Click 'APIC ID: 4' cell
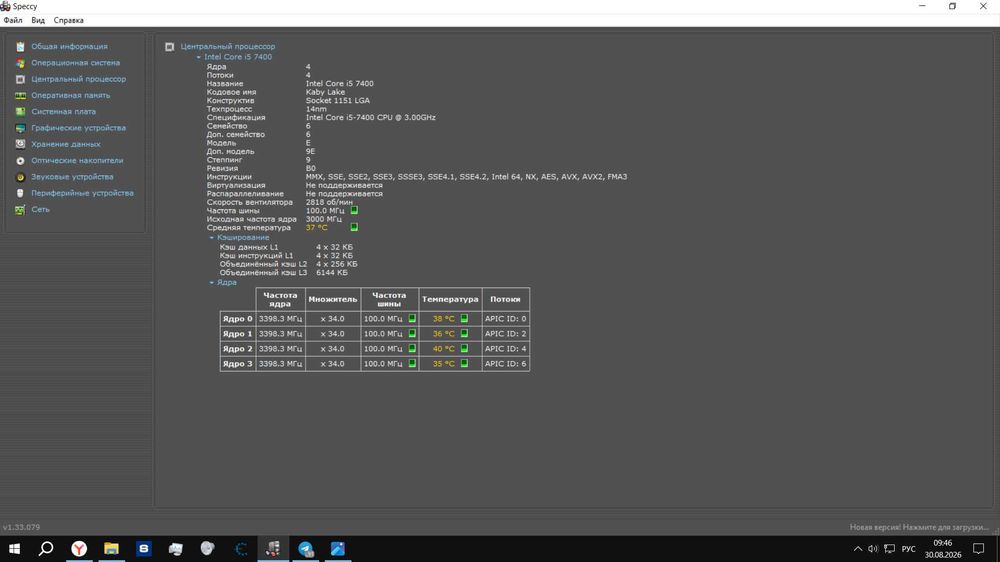This screenshot has height=562, width=1000. coord(505,348)
